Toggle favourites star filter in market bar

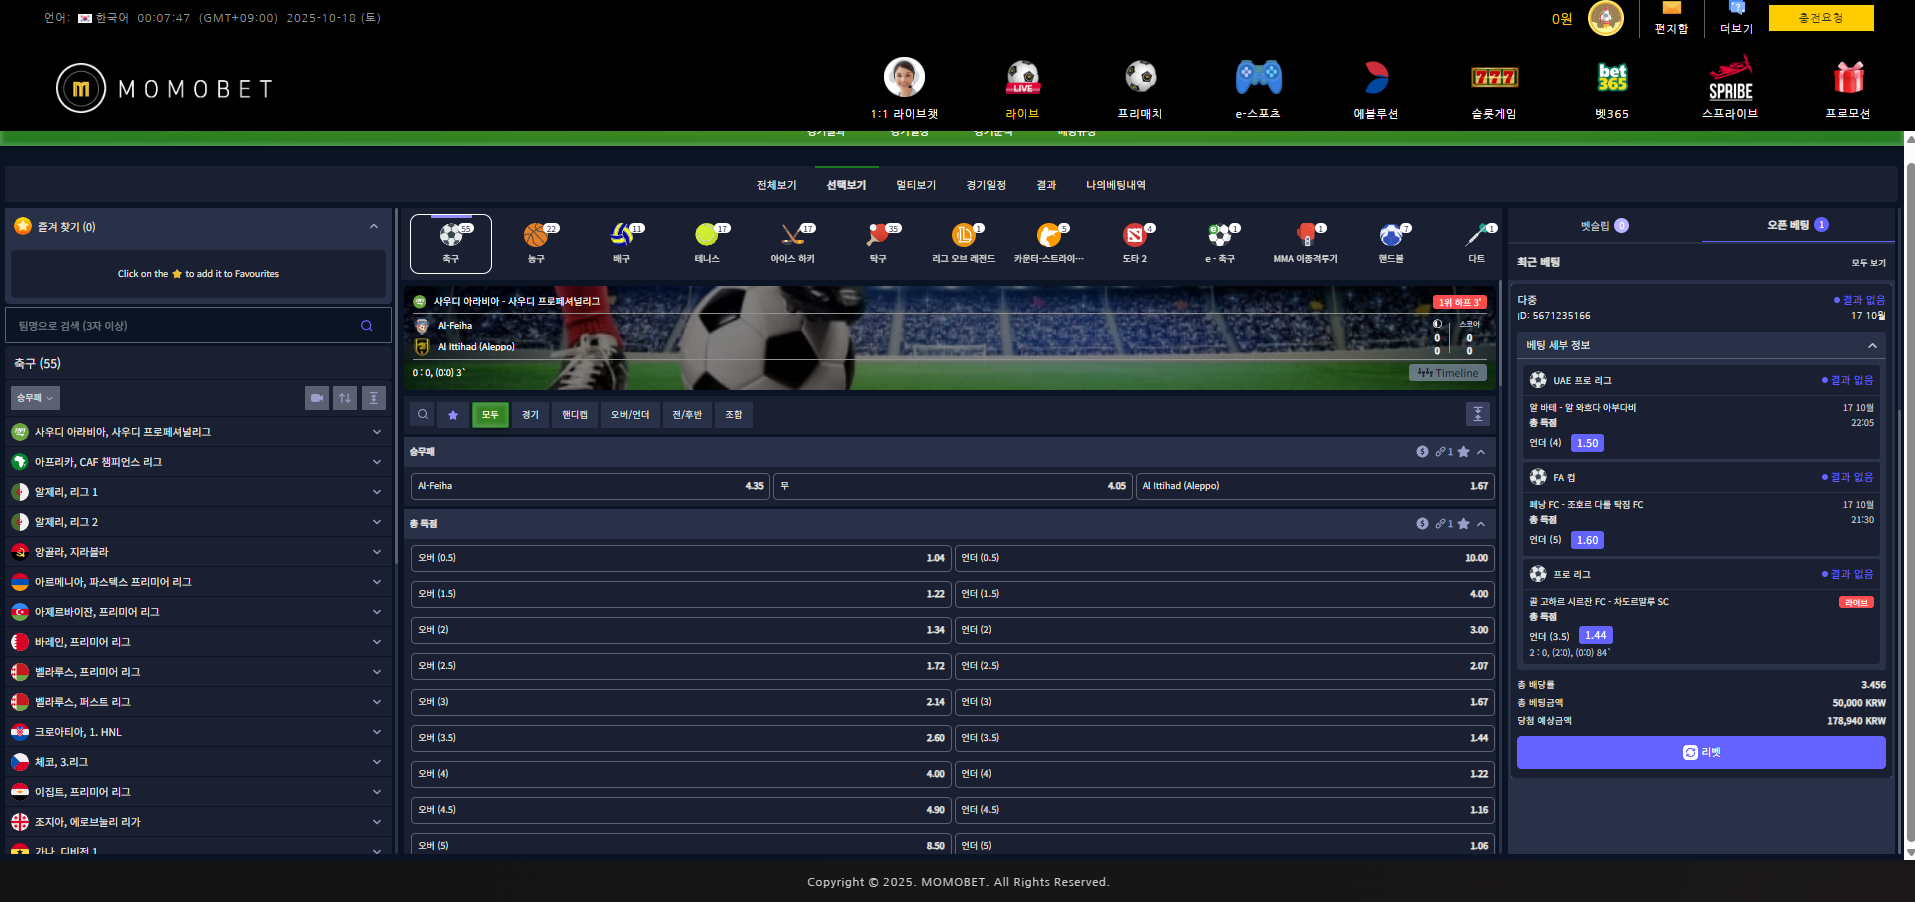click(453, 415)
